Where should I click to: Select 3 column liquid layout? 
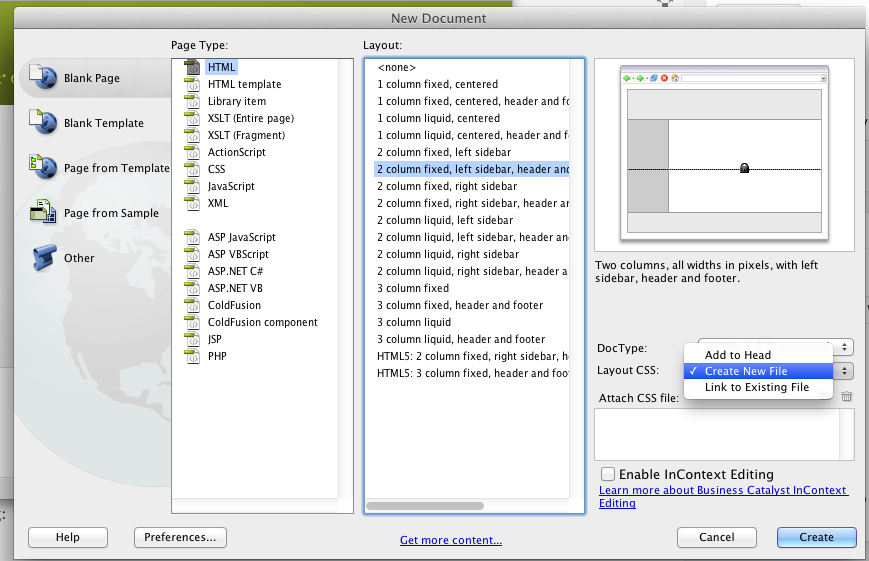(414, 322)
